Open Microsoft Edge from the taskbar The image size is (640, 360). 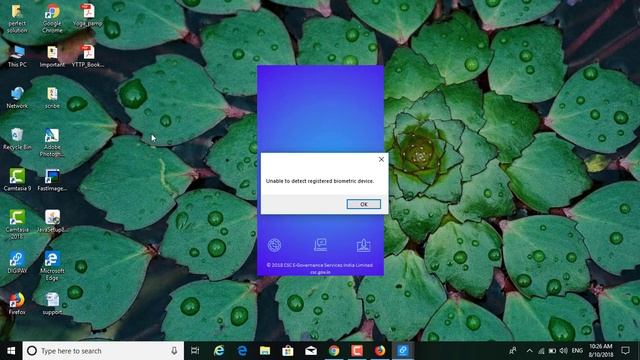242,351
